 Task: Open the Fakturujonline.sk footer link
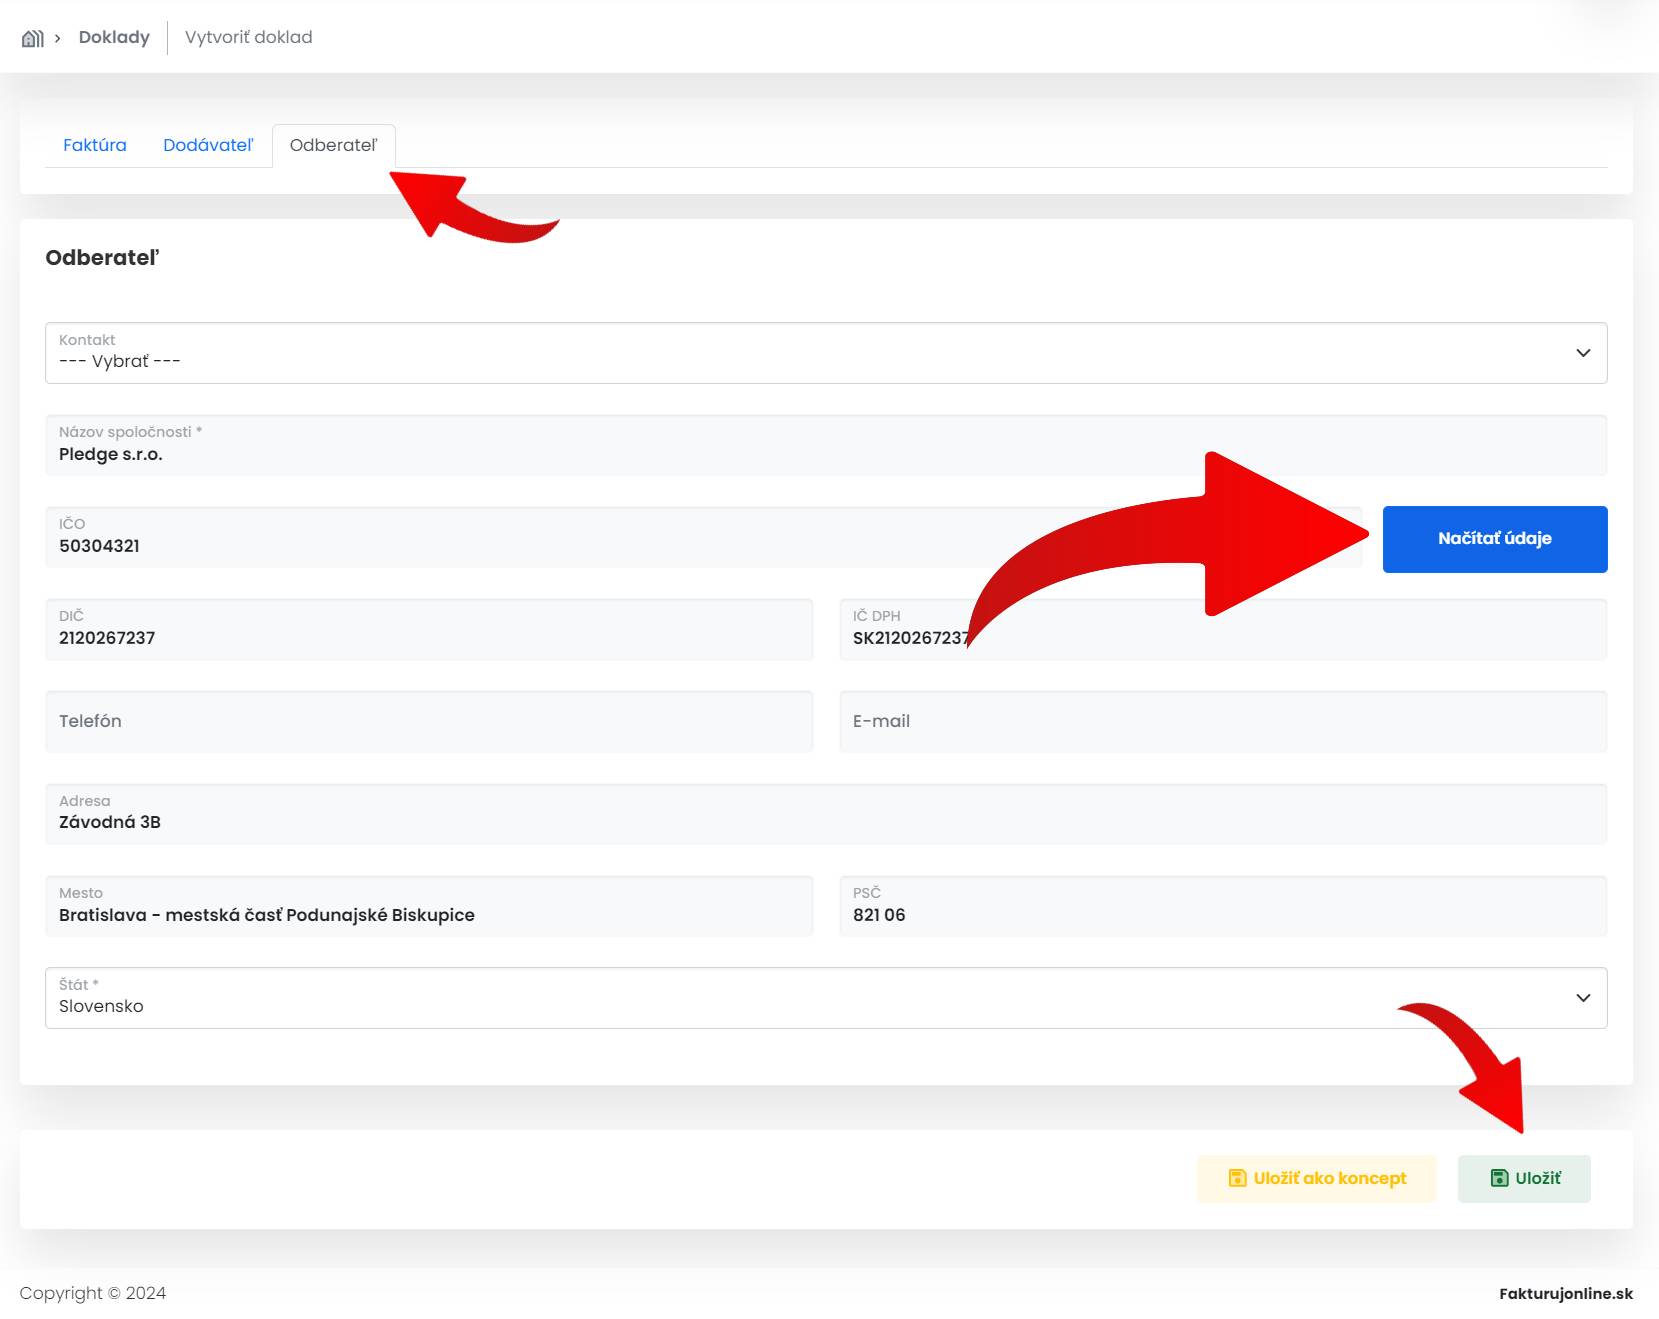1565,1294
